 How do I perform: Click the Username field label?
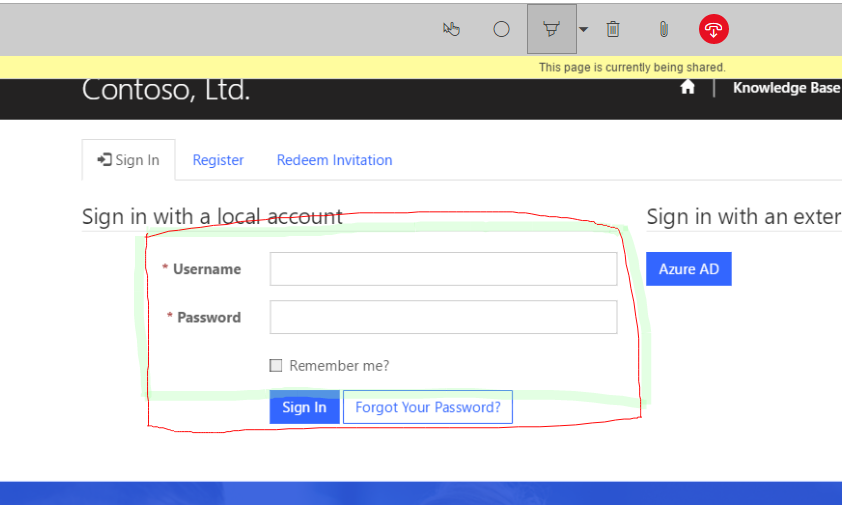207,269
